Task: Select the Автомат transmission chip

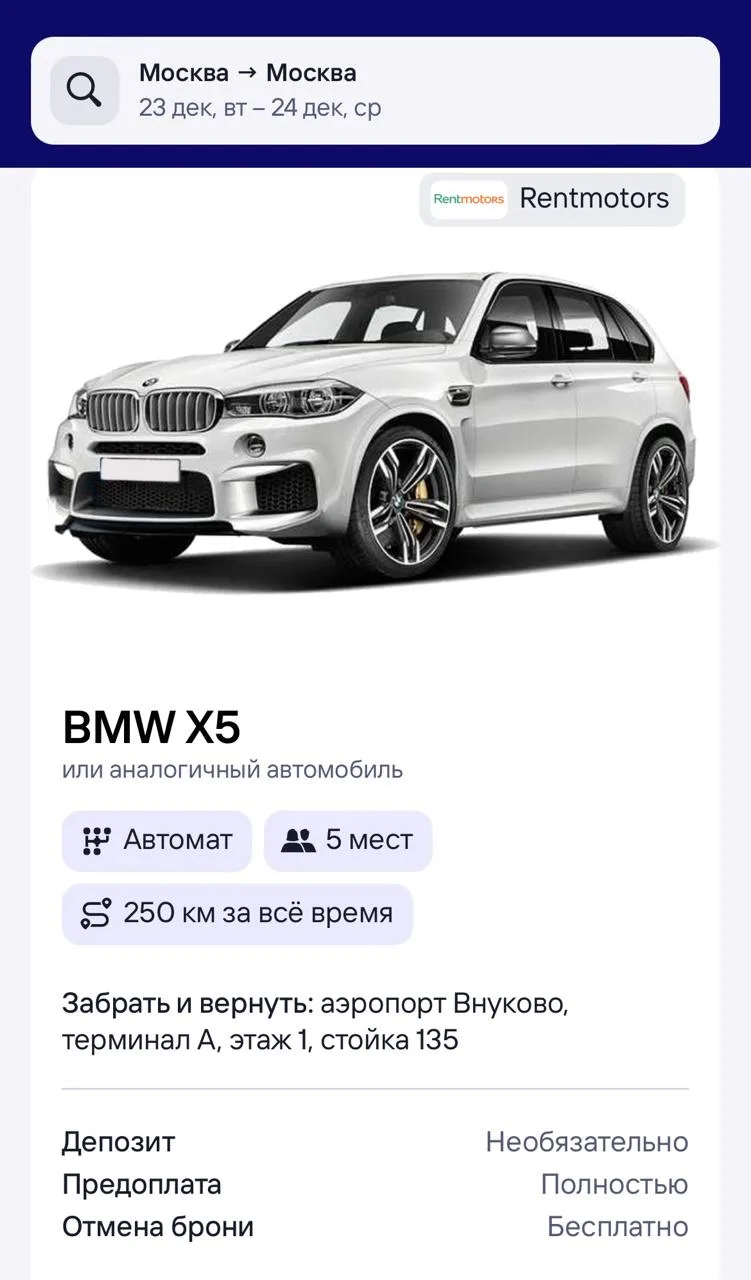Action: [x=157, y=841]
